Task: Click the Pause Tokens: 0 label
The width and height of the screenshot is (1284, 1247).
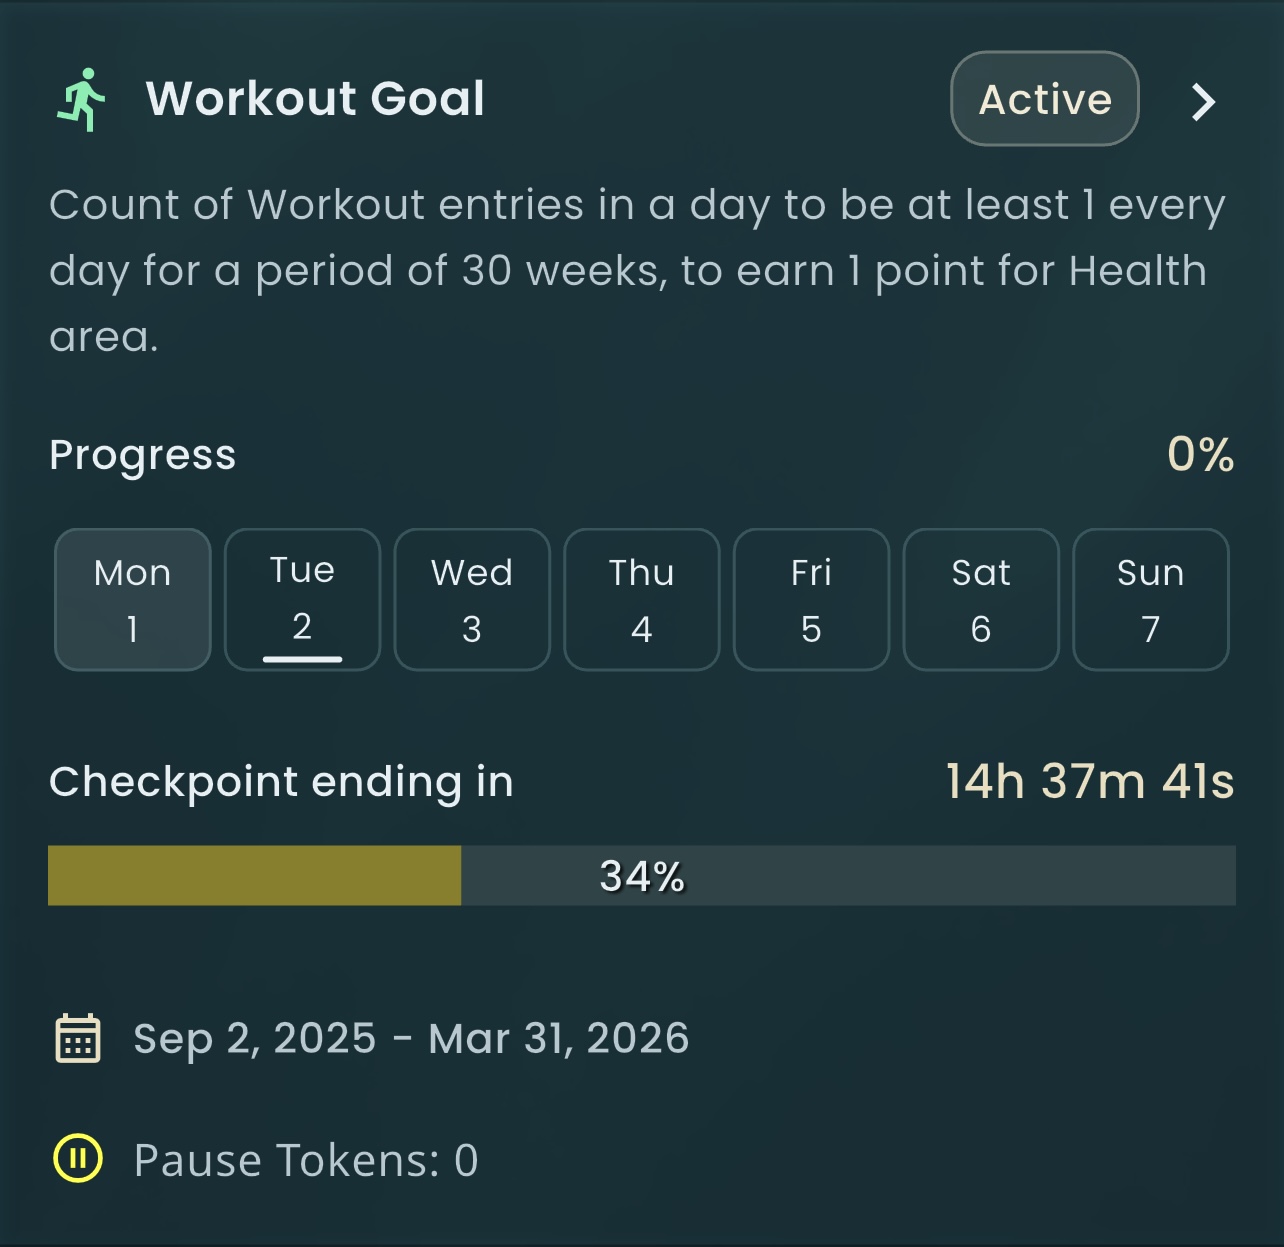Action: (x=306, y=1161)
